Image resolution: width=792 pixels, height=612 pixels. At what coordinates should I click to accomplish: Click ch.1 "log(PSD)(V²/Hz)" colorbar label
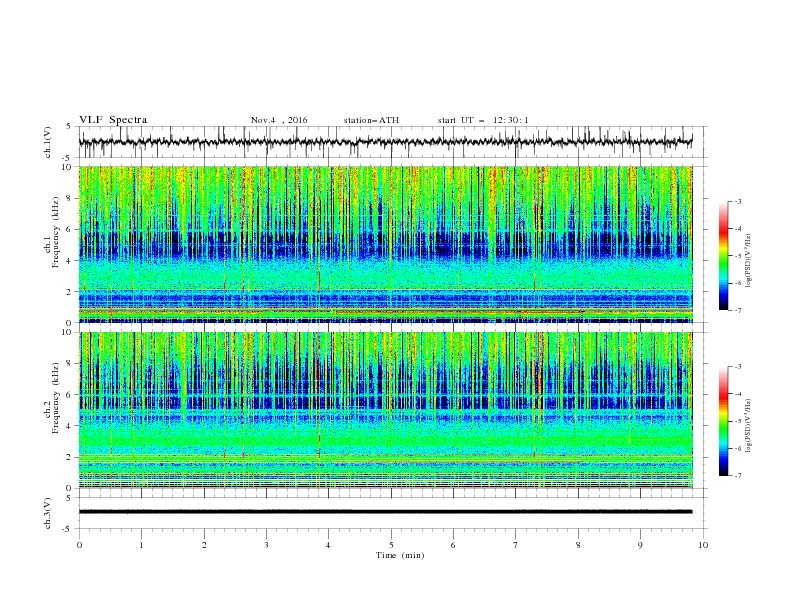coord(749,261)
